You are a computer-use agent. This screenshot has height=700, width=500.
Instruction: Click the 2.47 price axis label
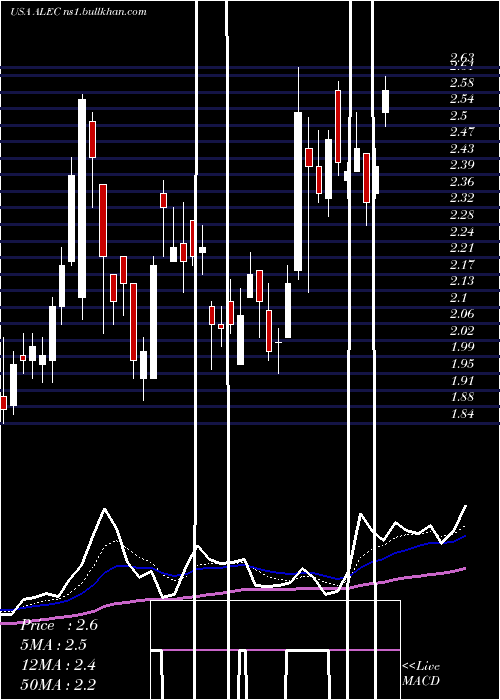[462, 132]
